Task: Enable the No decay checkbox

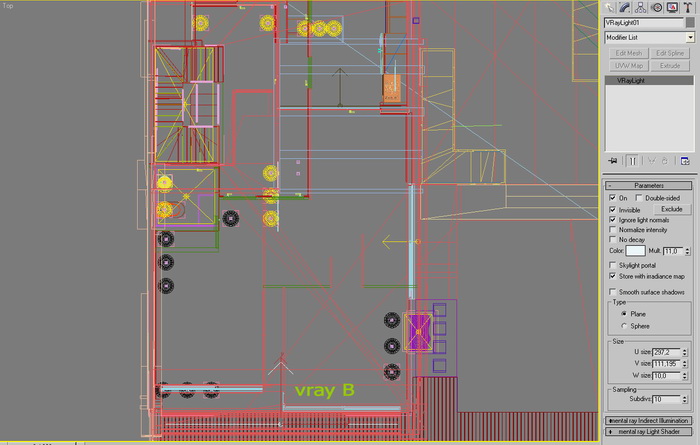Action: click(x=612, y=239)
